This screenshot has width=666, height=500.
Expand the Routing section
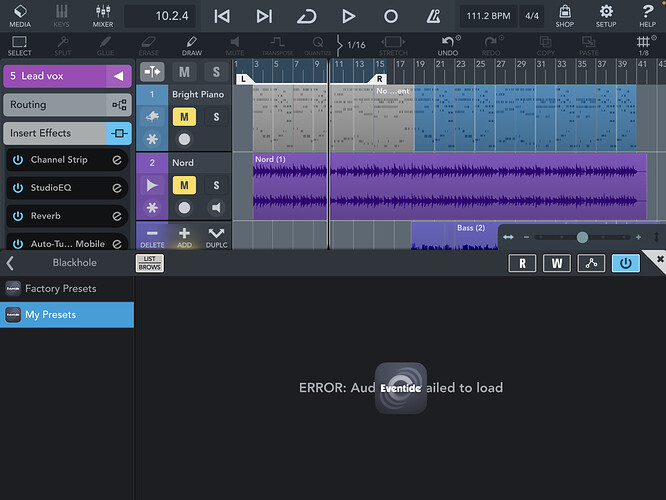68,105
